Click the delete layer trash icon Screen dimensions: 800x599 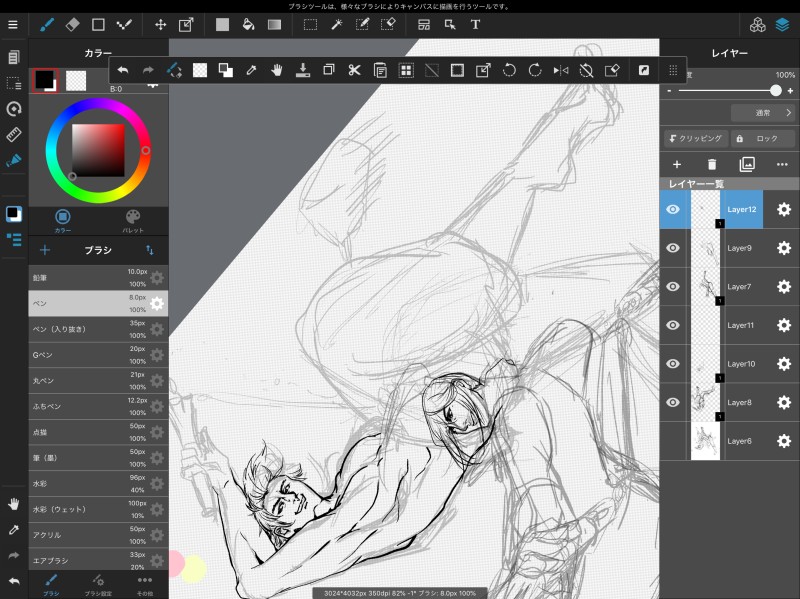pos(712,164)
